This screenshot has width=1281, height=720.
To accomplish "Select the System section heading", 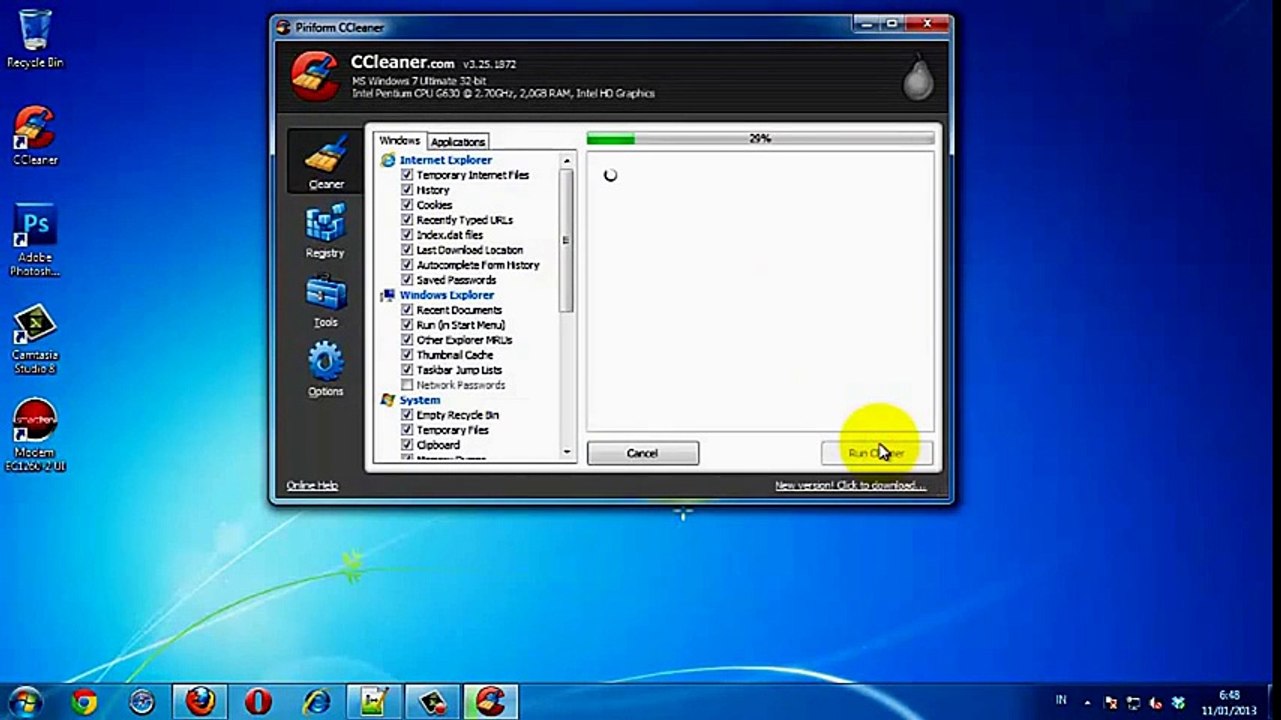I will point(420,400).
